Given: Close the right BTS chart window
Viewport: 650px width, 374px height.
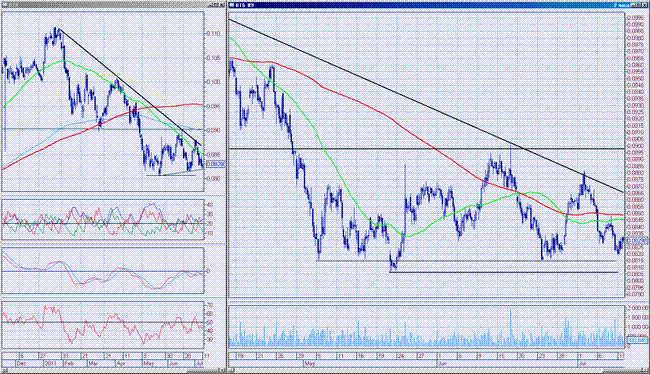Looking at the screenshot, I should 644,5.
